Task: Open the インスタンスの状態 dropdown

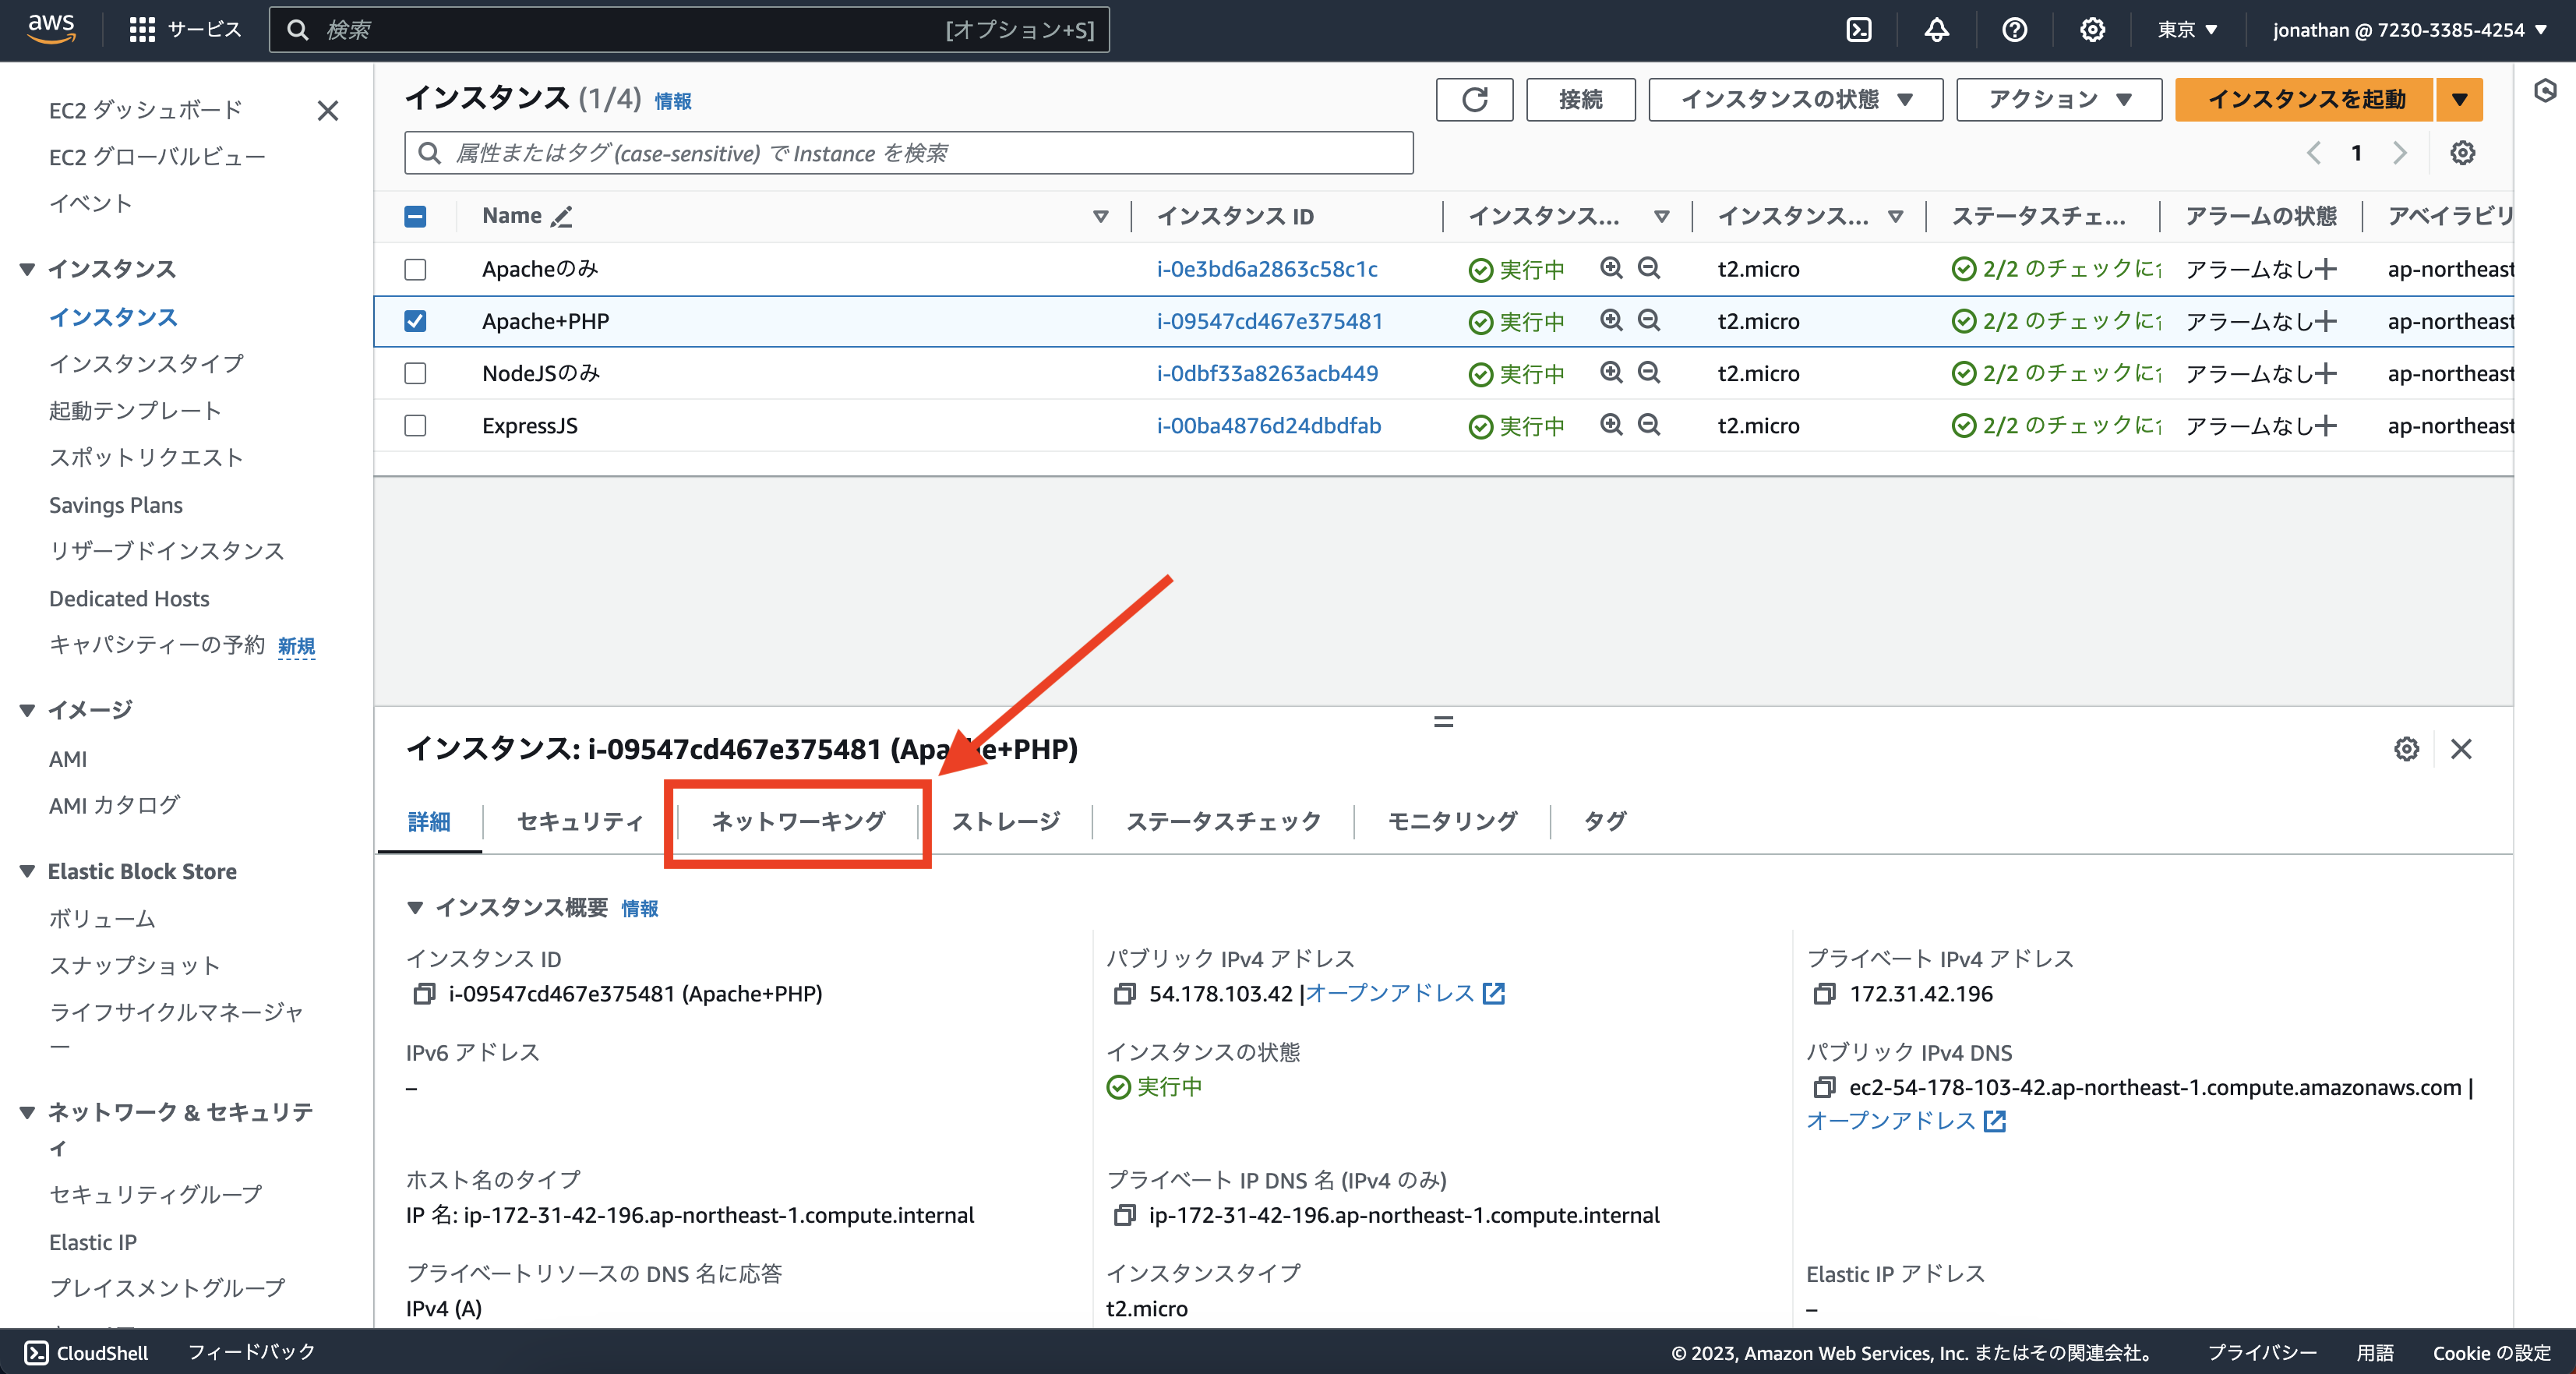Action: pyautogui.click(x=1795, y=99)
